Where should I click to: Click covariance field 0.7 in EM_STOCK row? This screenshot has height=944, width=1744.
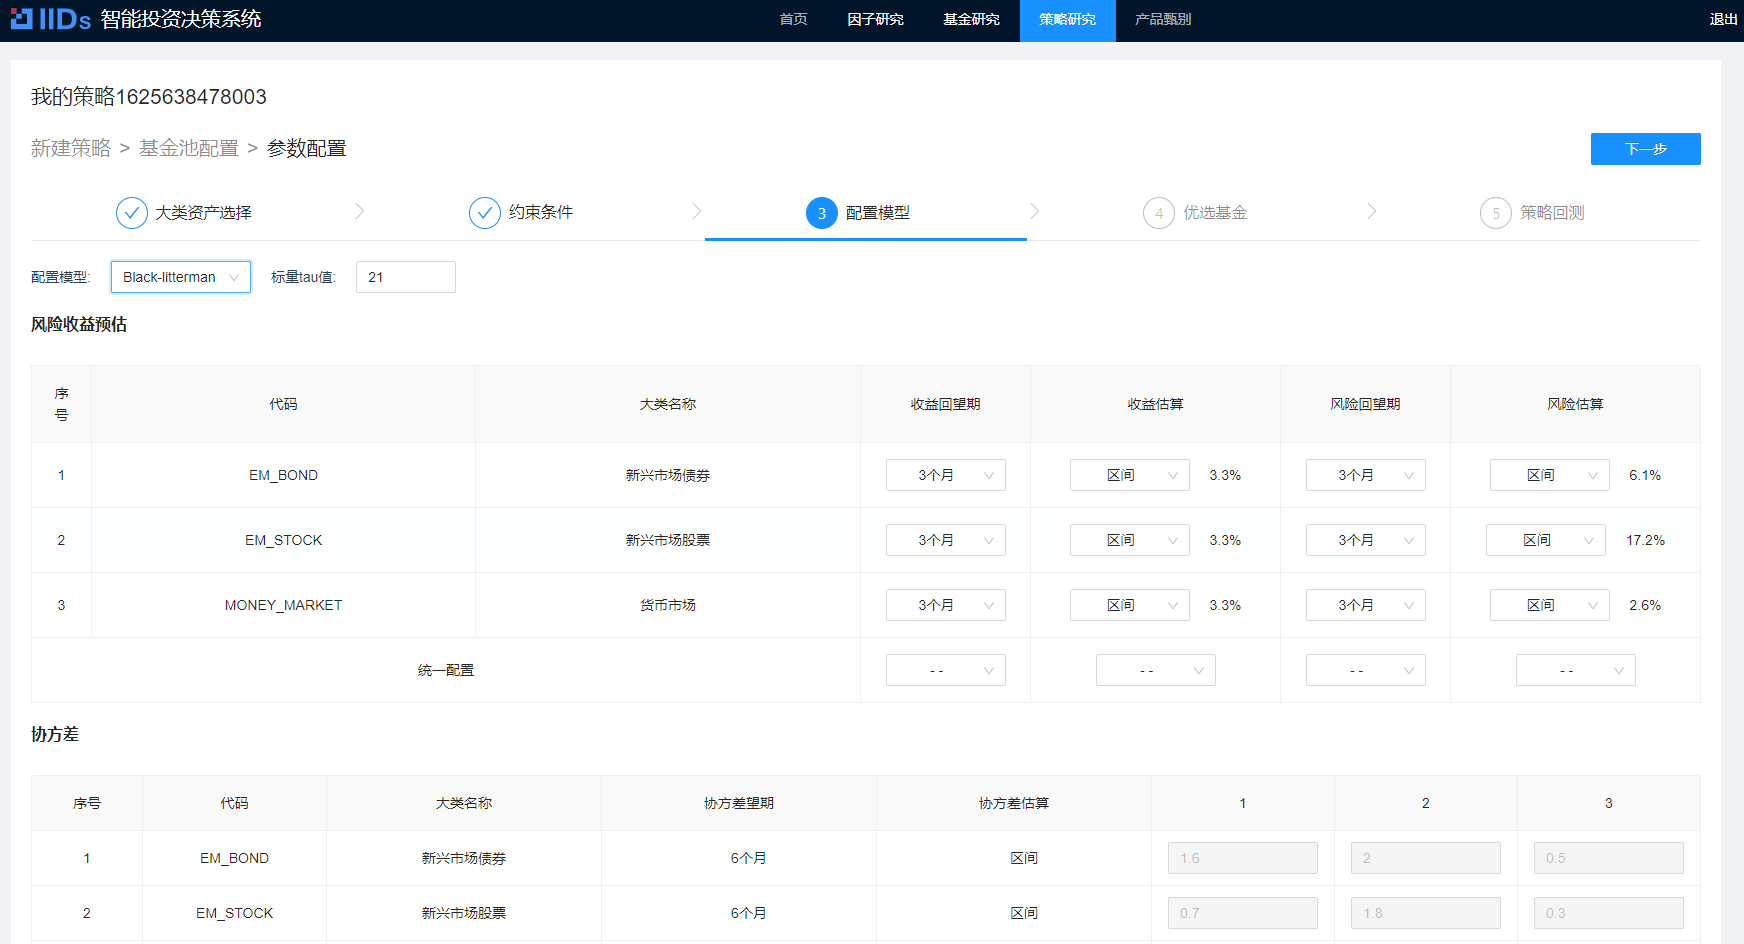[x=1243, y=913]
